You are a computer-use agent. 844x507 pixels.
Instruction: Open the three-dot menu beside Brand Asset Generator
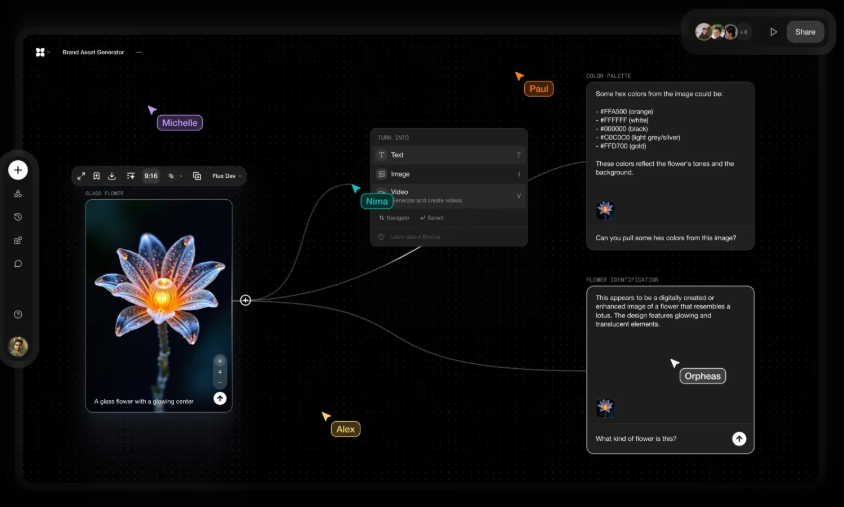pyautogui.click(x=139, y=52)
